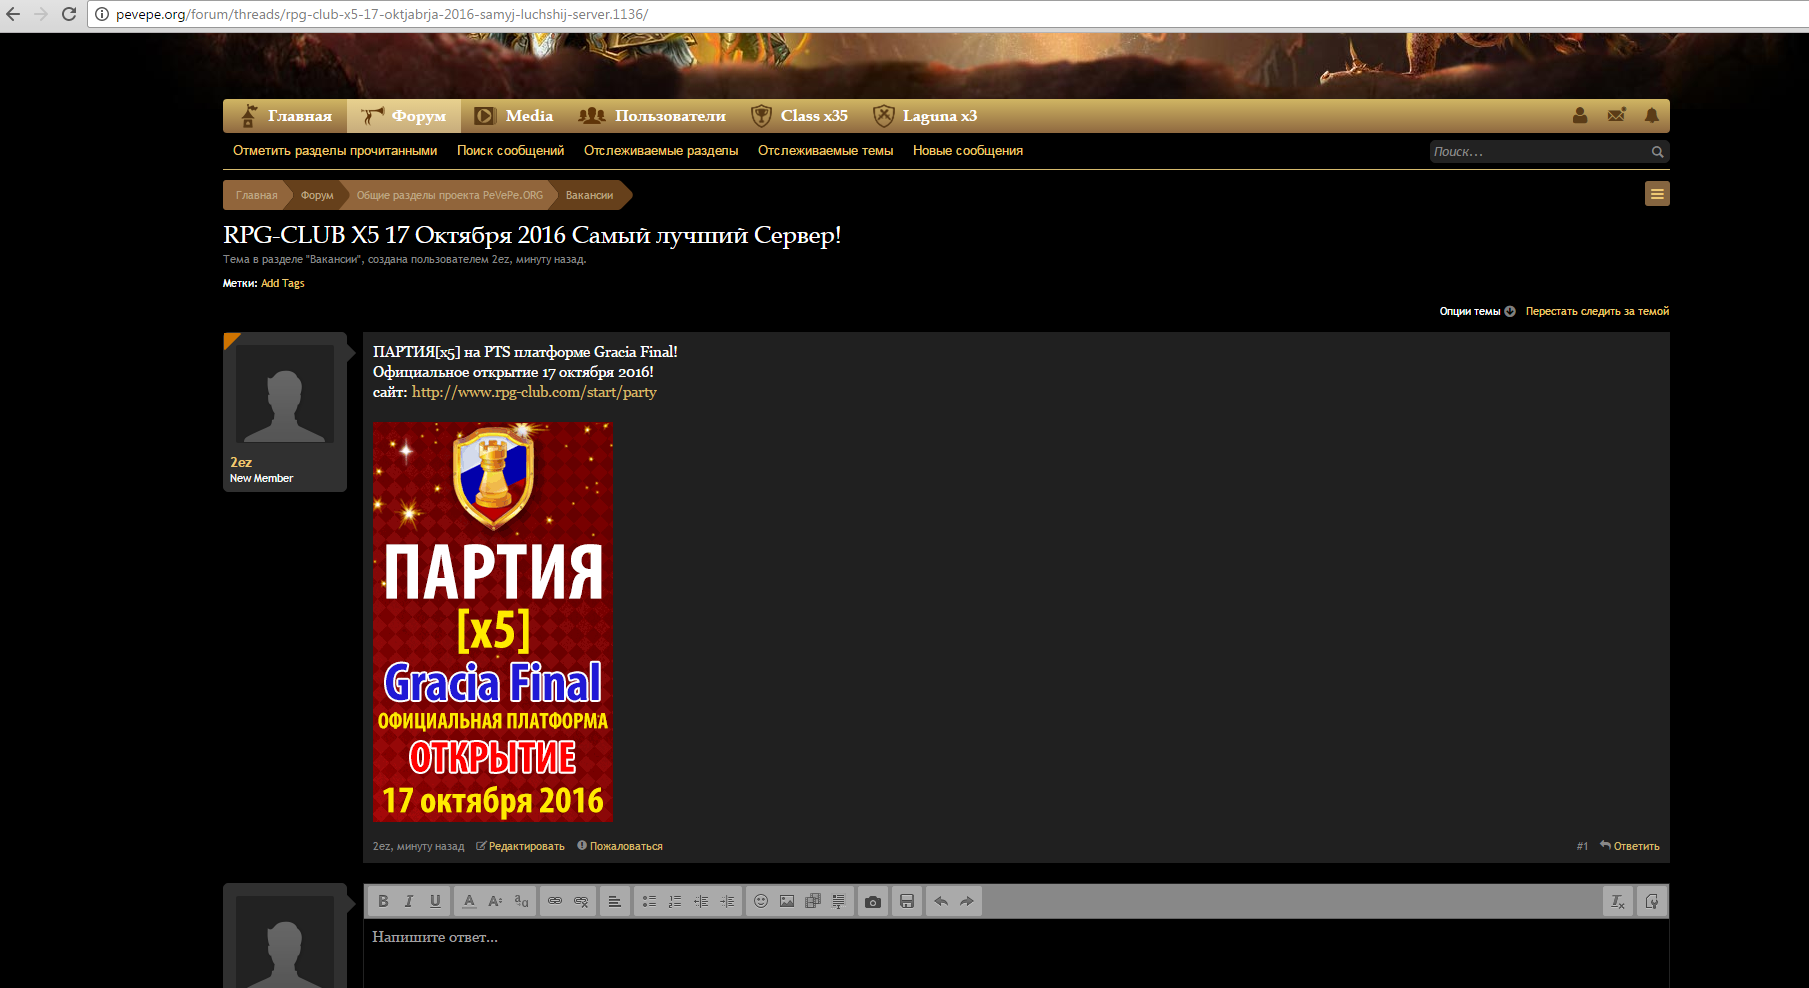Open the breadcrumb hamburger menu button
Viewport: 1809px width, 988px height.
[x=1657, y=194]
